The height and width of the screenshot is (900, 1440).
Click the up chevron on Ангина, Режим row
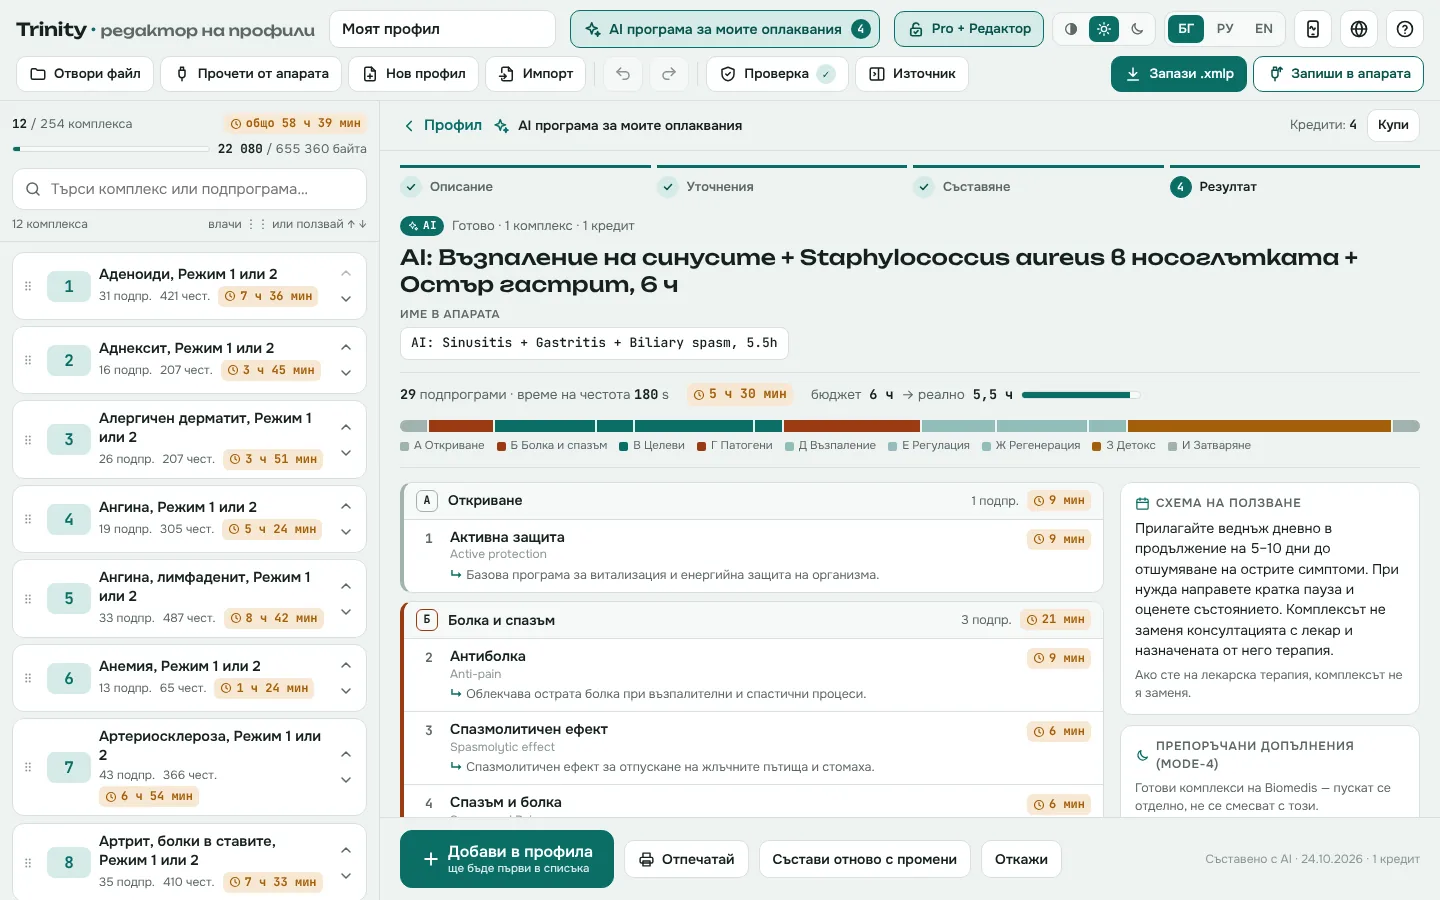click(346, 506)
